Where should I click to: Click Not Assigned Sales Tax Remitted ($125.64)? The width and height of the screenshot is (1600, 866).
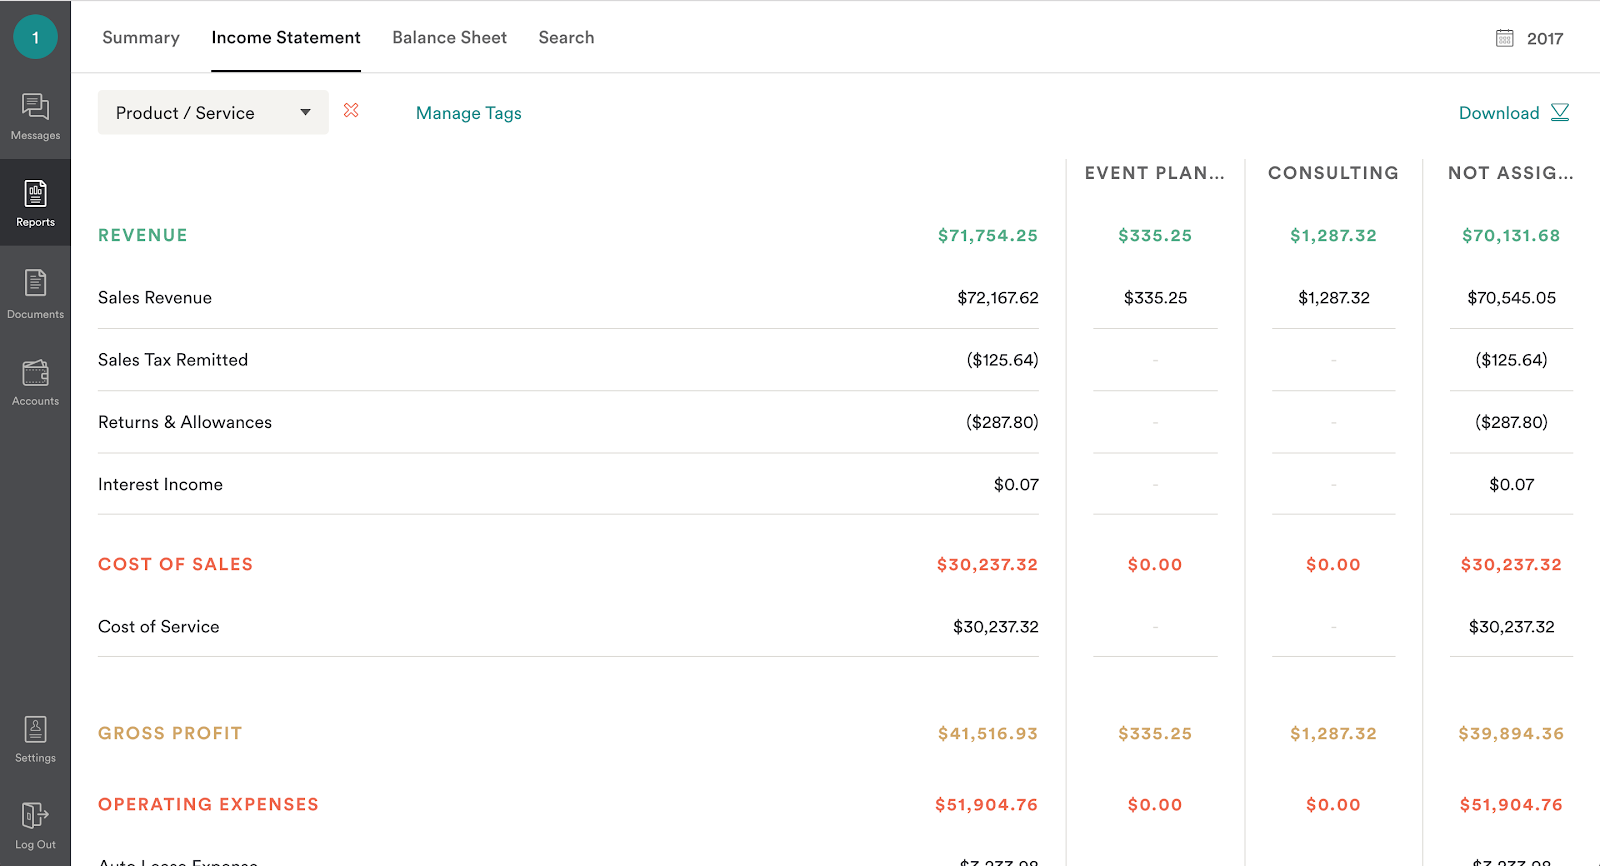tap(1511, 359)
